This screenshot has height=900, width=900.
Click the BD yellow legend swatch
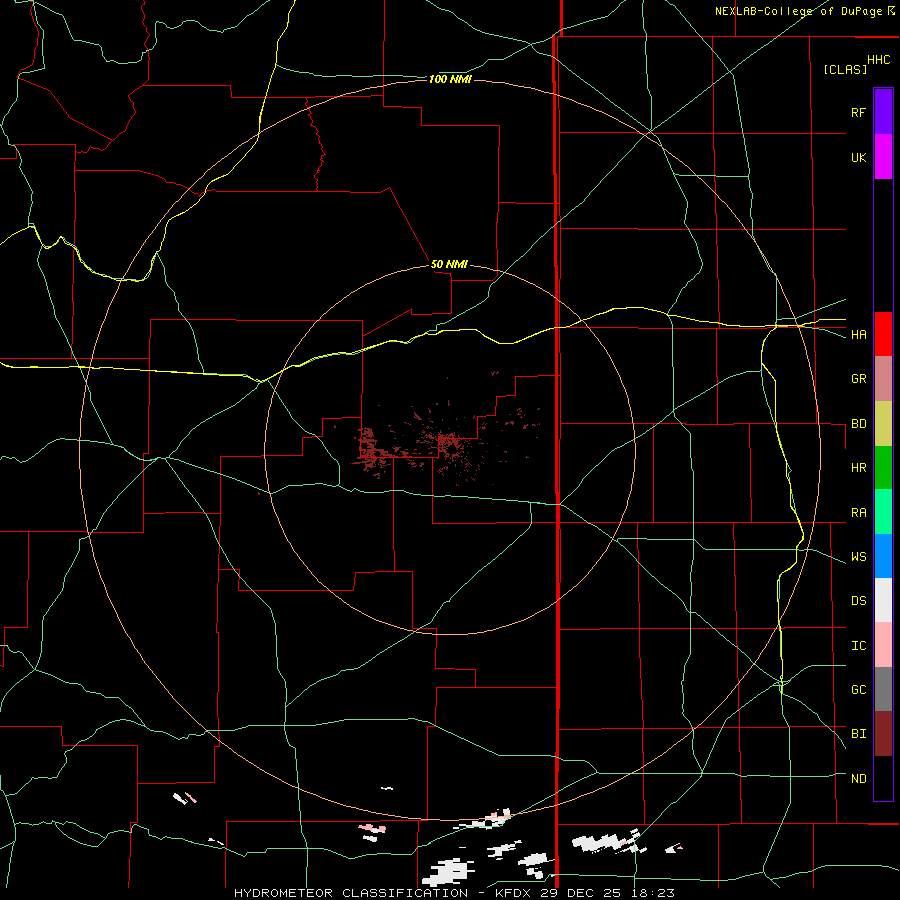tap(883, 424)
